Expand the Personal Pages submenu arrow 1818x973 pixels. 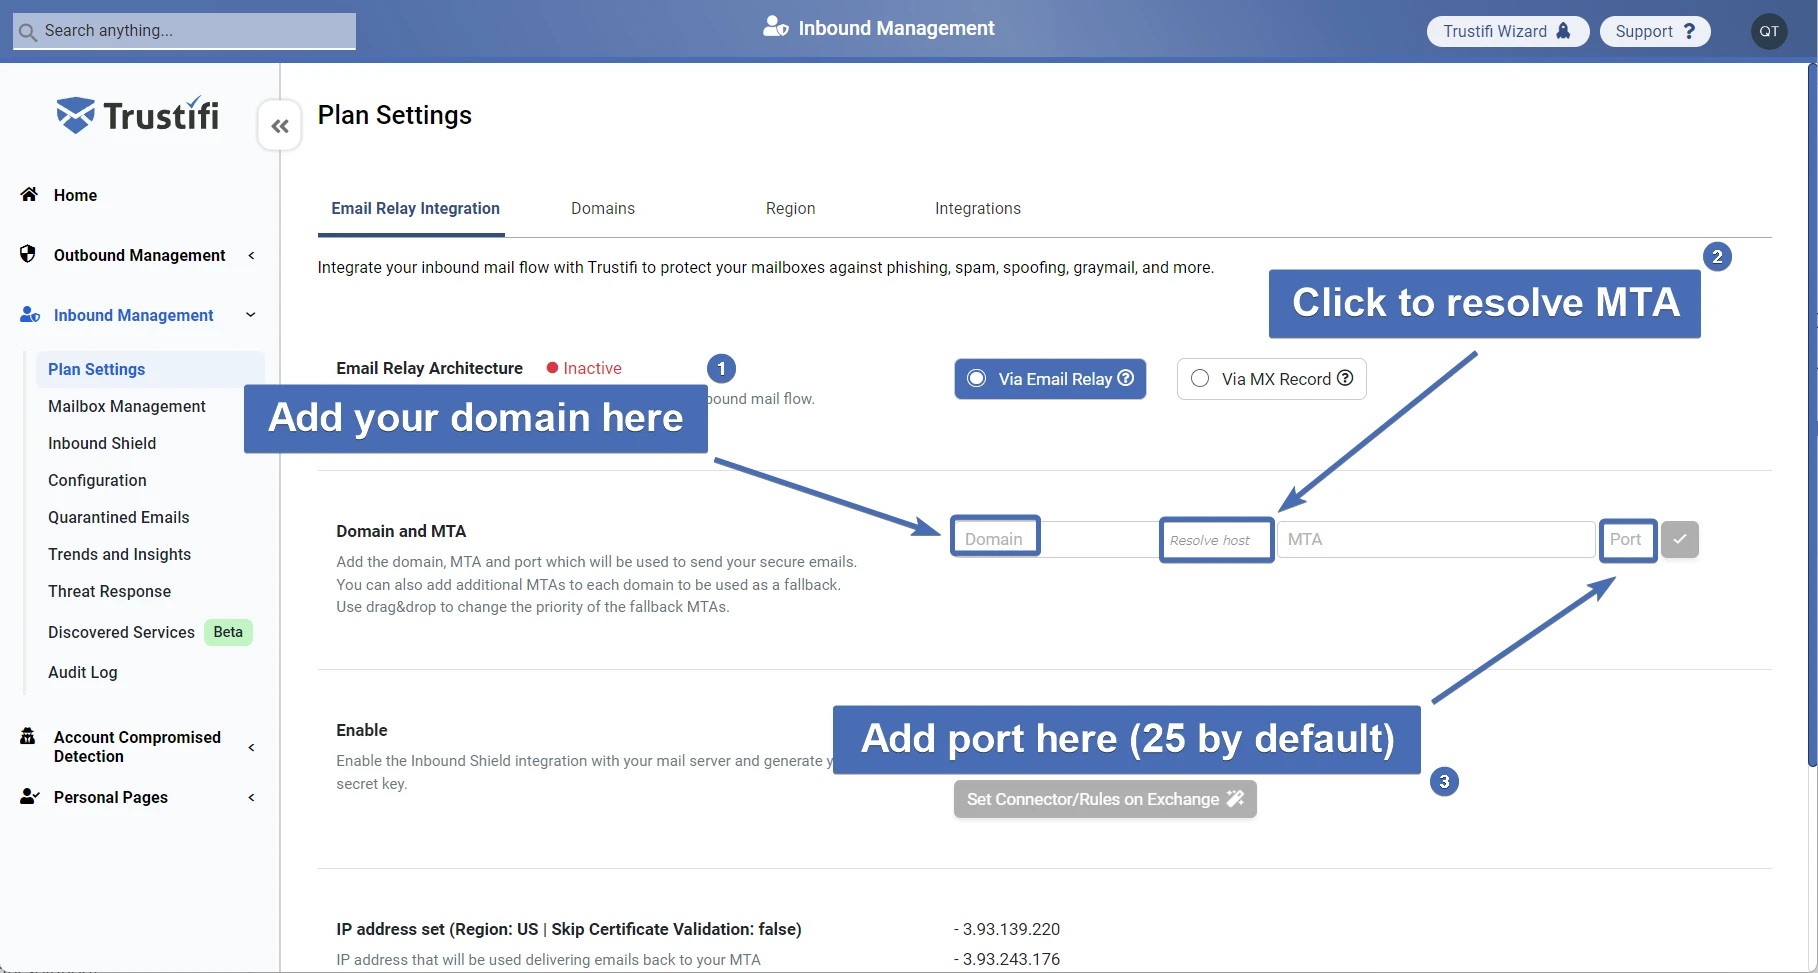[x=251, y=797]
